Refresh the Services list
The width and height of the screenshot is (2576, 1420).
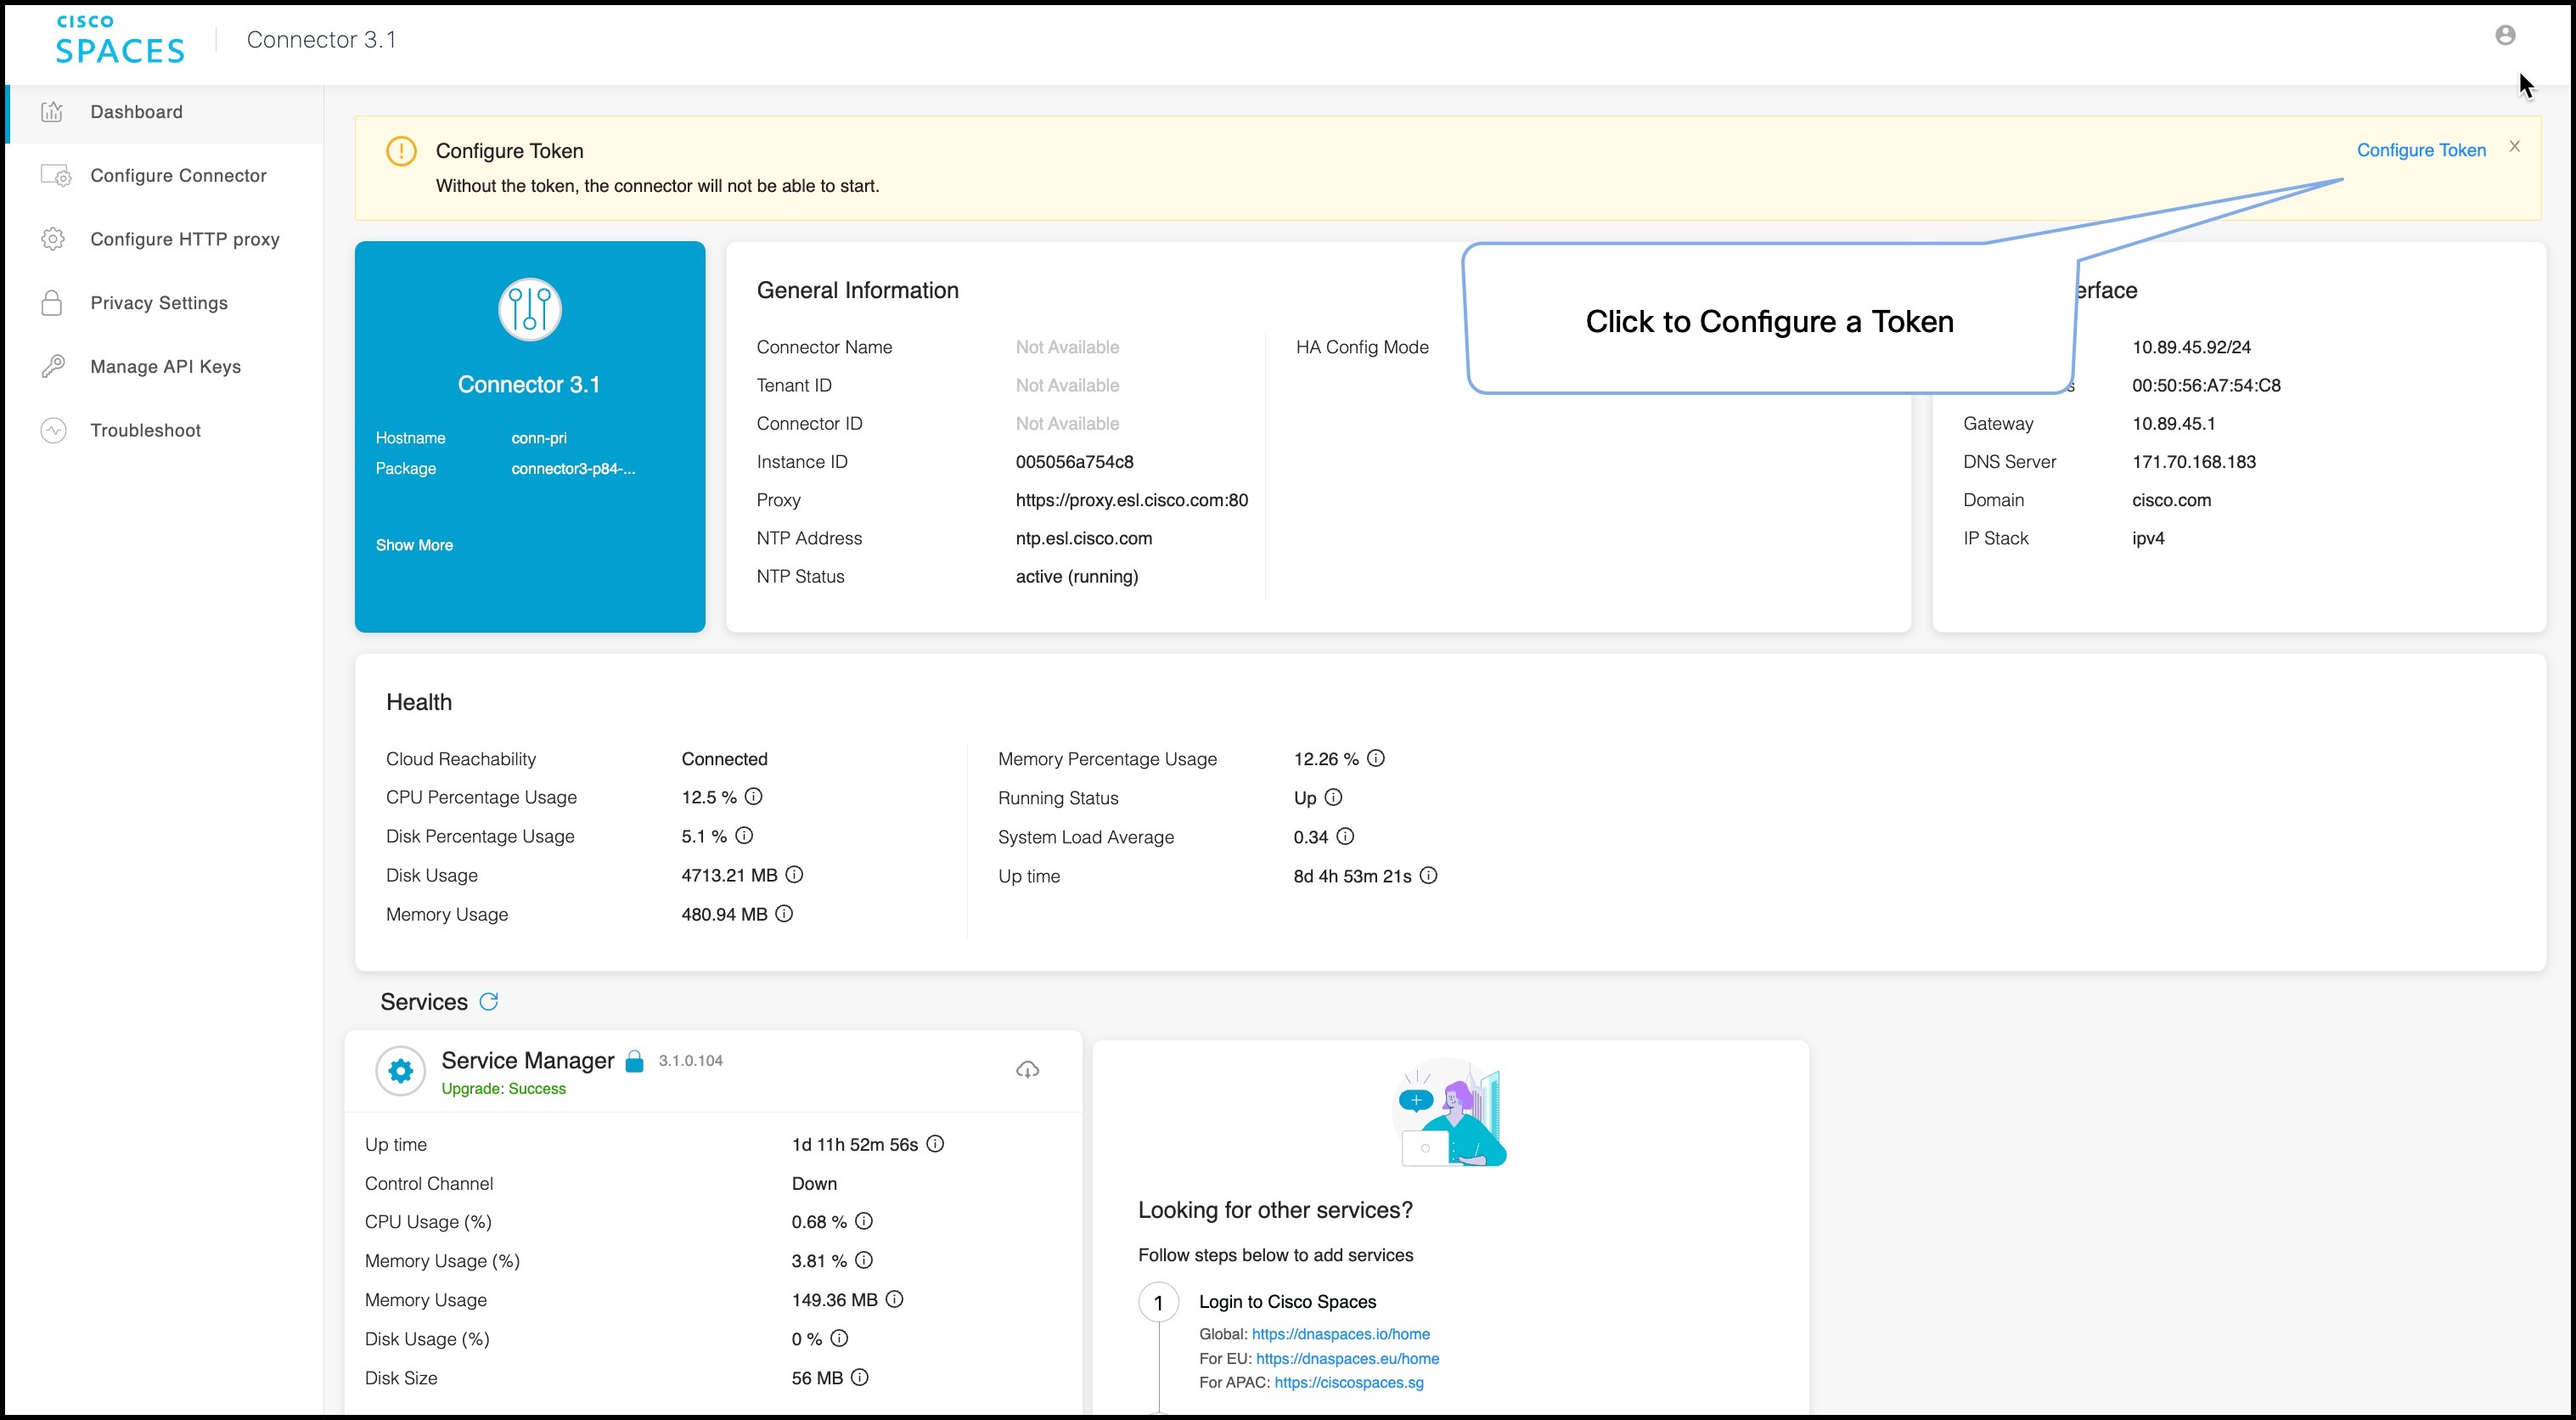489,1001
